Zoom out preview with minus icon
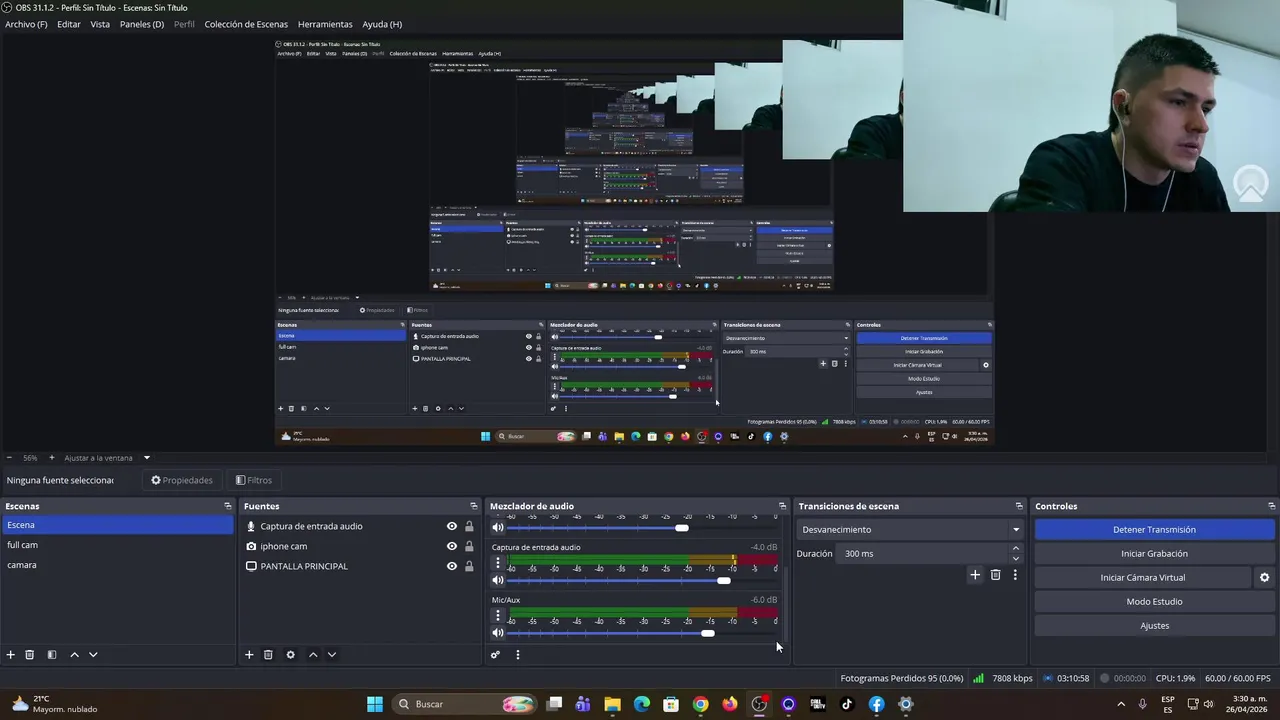This screenshot has height=720, width=1280. 9,458
